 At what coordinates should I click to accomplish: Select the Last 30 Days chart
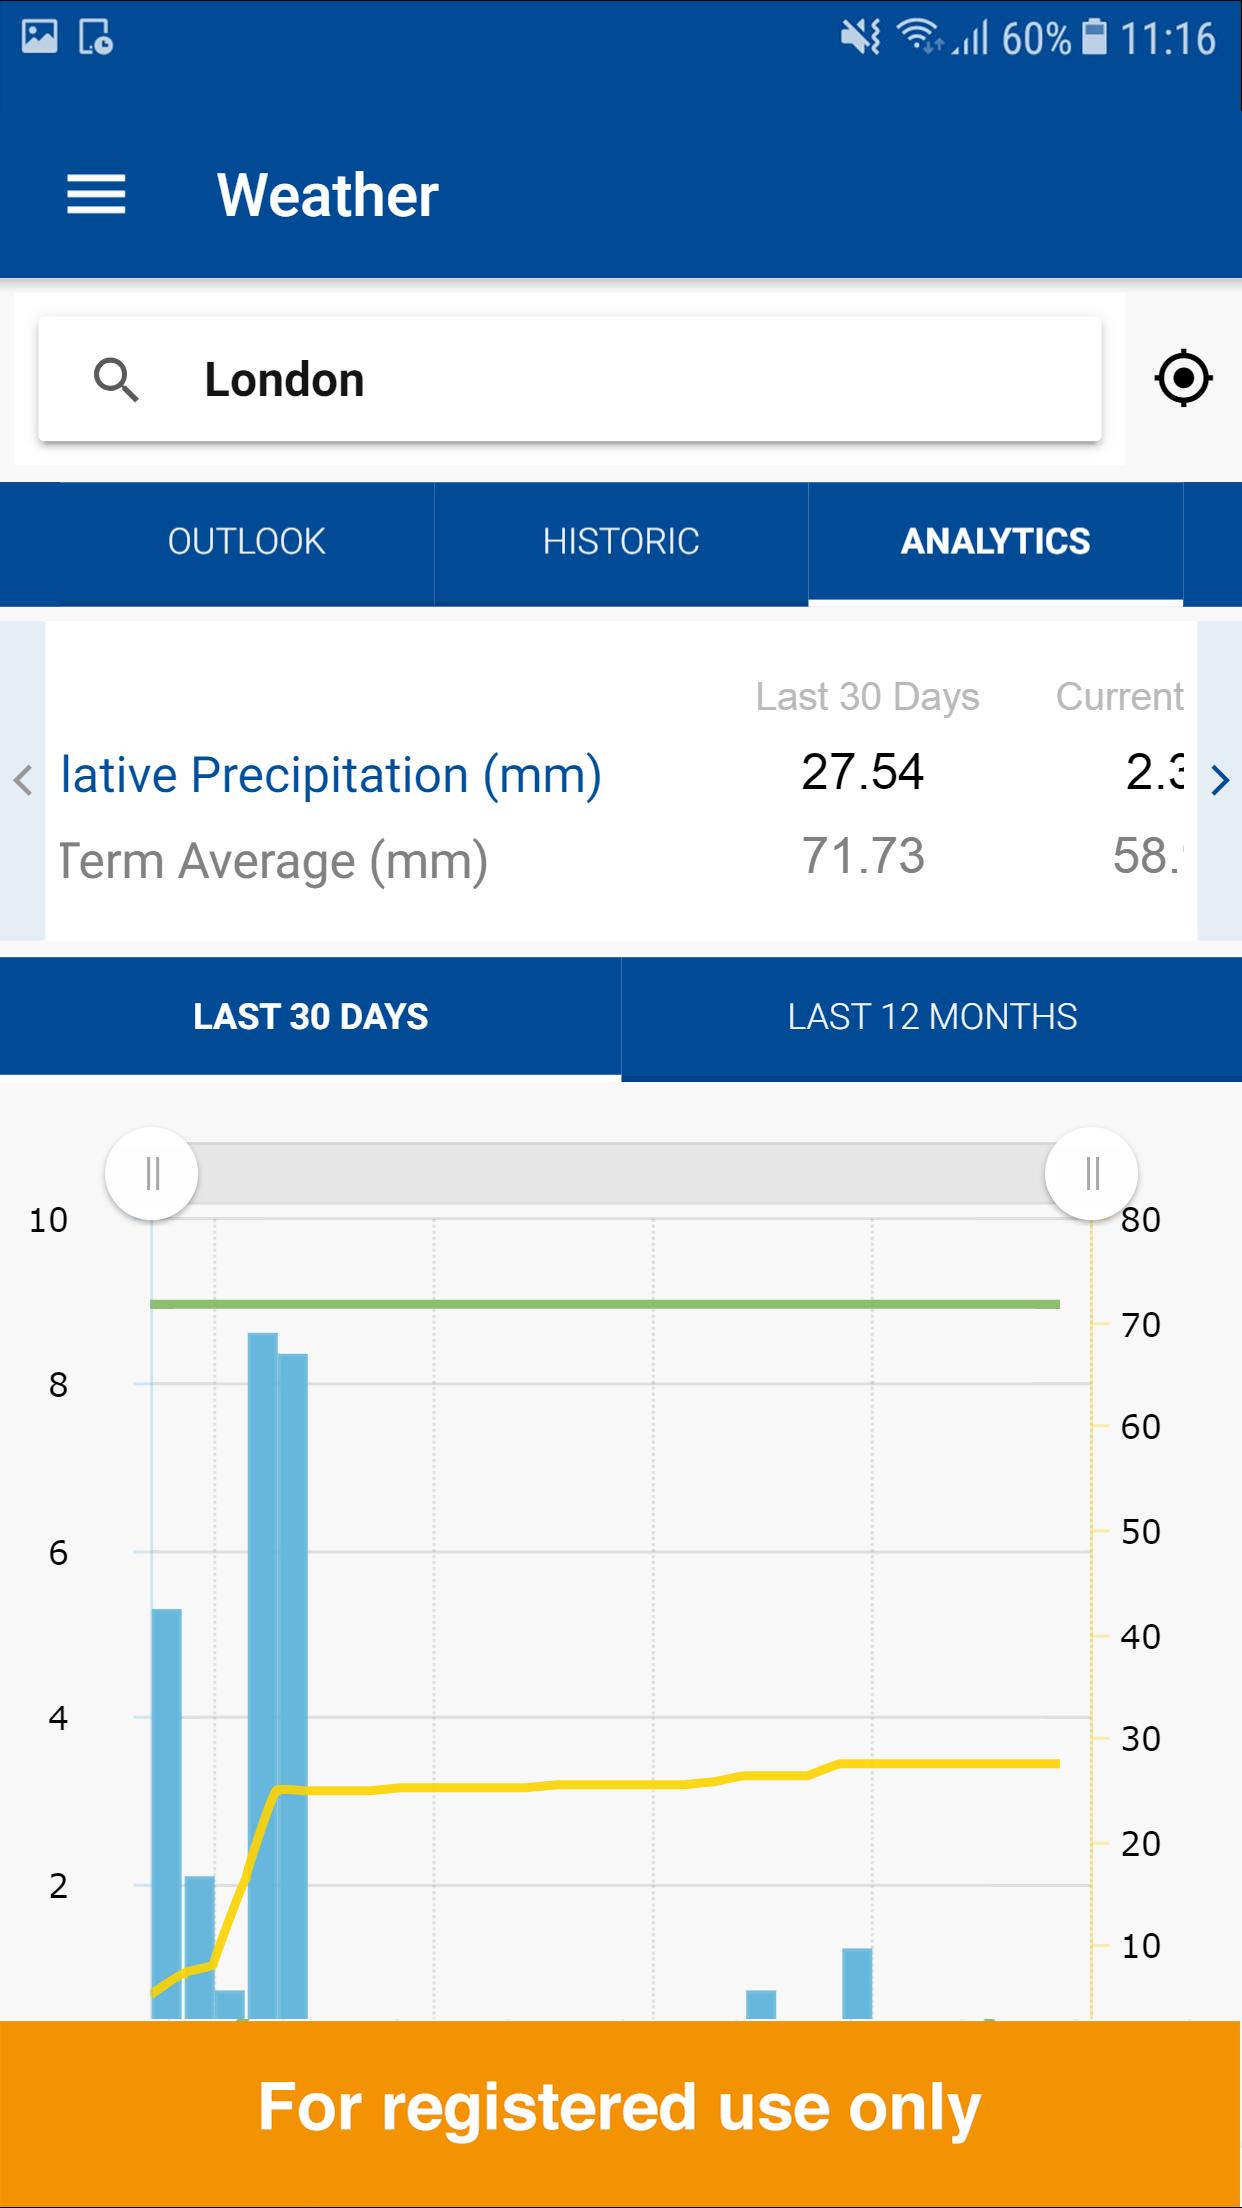pos(310,1017)
